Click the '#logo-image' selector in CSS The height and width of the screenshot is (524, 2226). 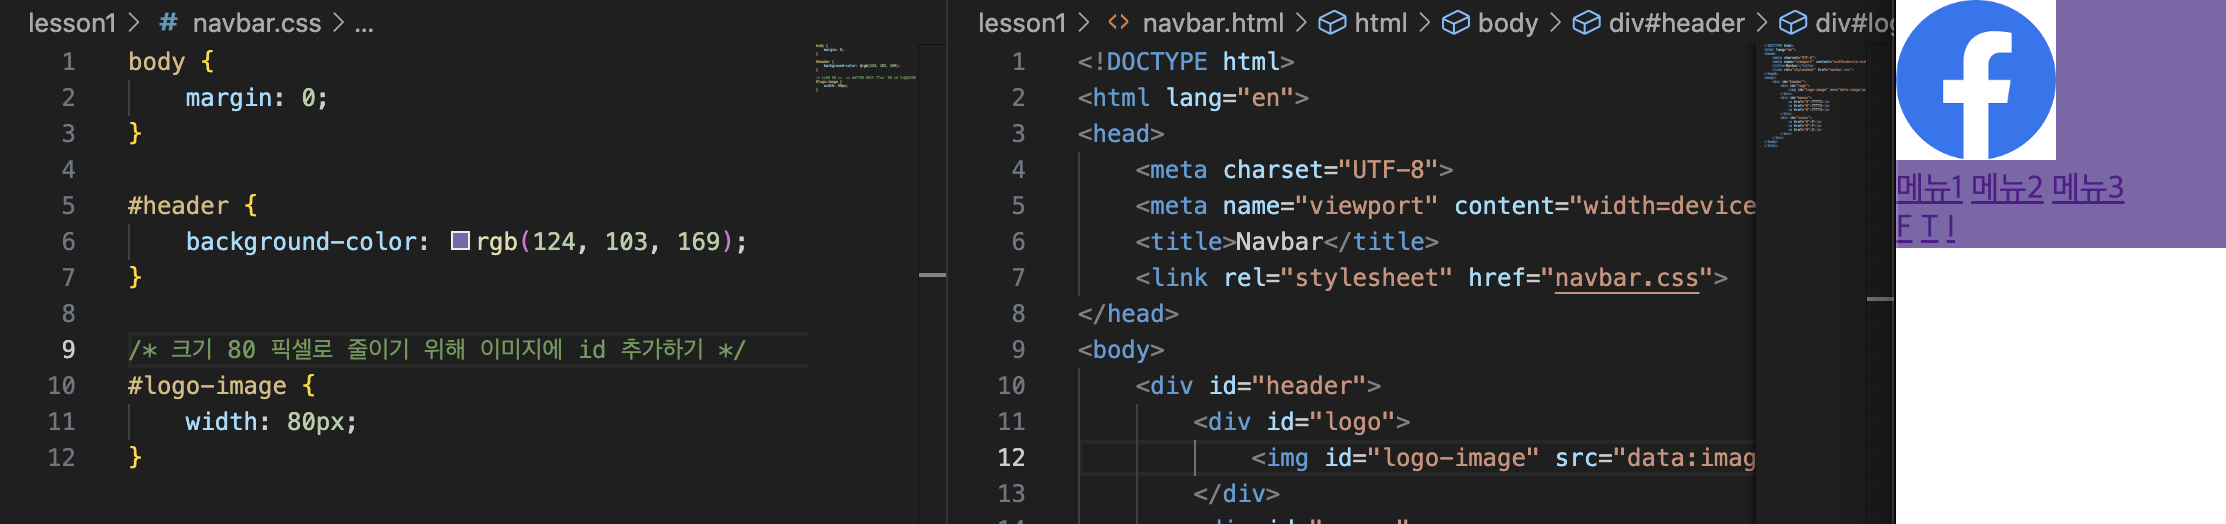coord(207,385)
